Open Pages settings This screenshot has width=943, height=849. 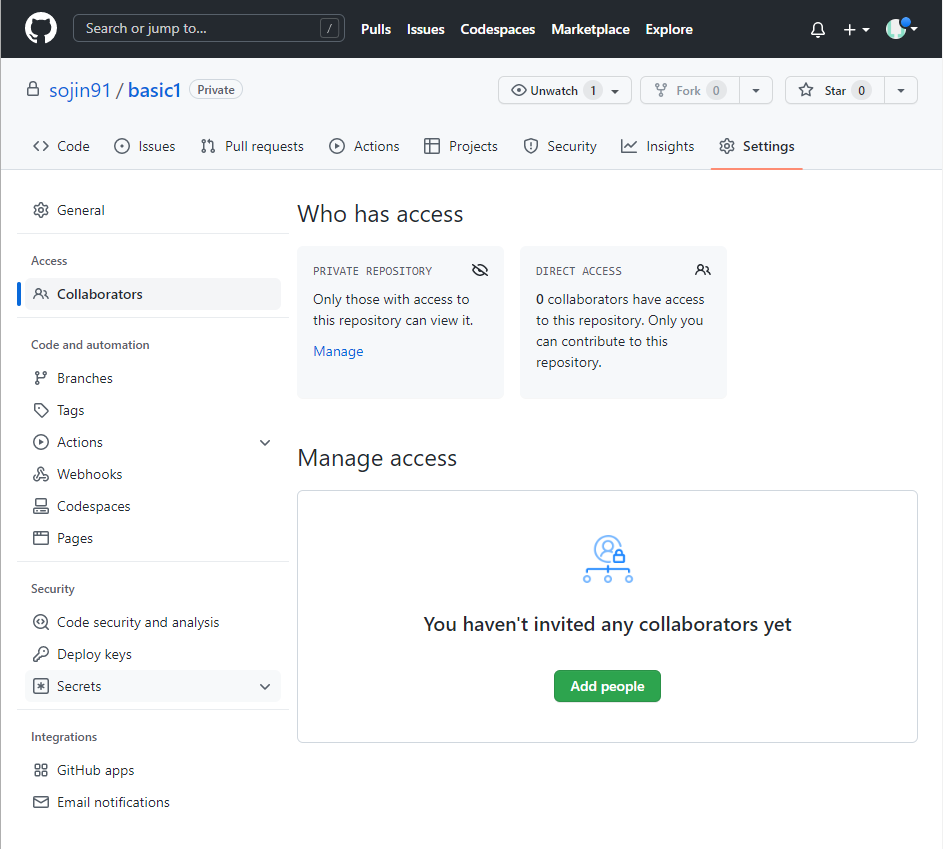click(x=153, y=538)
